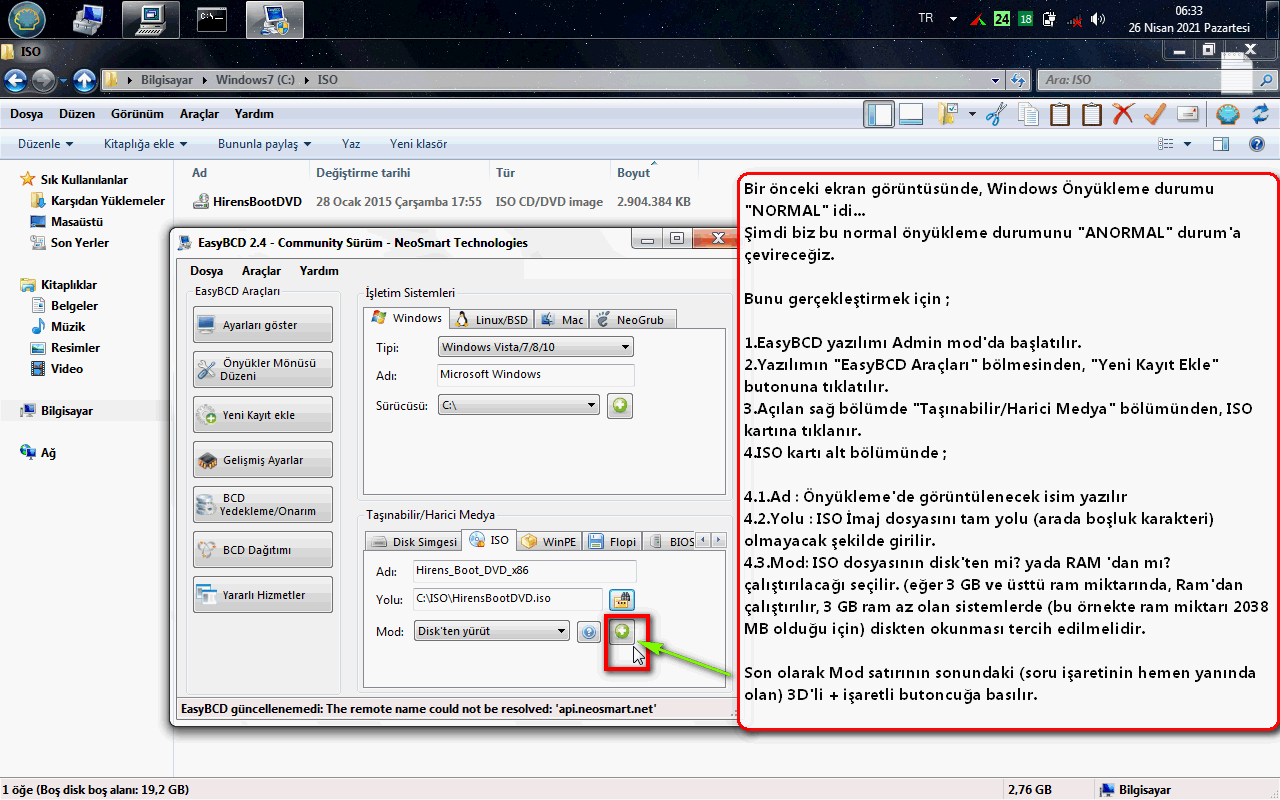The image size is (1280, 800).
Task: Refresh the Explorer address bar location
Action: (1018, 80)
